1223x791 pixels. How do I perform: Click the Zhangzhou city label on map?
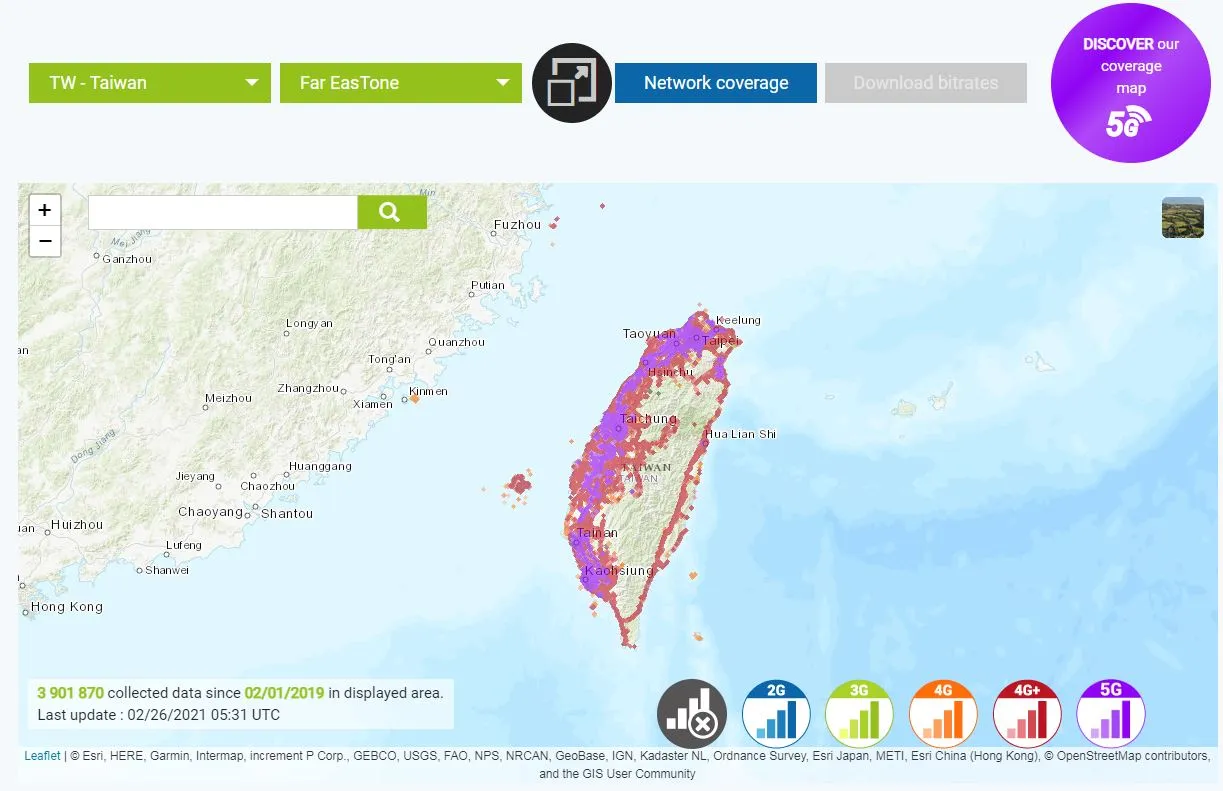(308, 388)
